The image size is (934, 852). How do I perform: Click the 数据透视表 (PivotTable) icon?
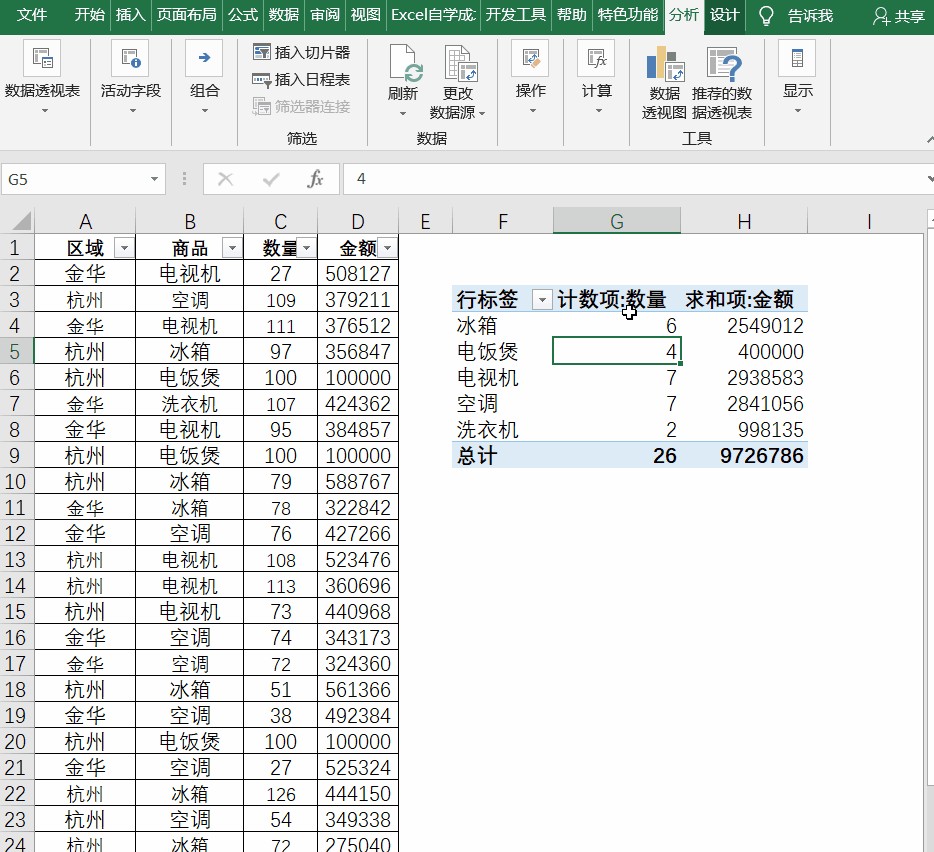(x=42, y=59)
